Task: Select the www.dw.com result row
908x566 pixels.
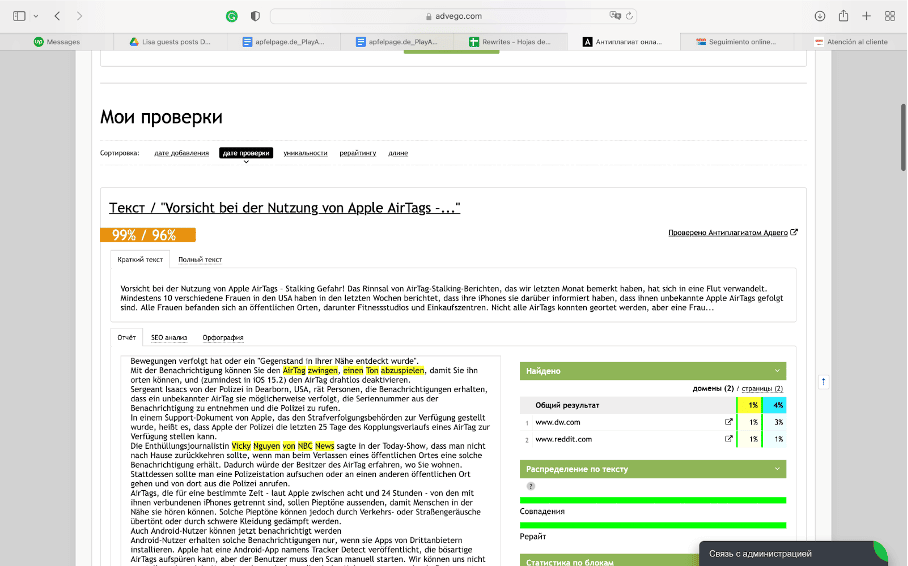Action: coord(653,422)
